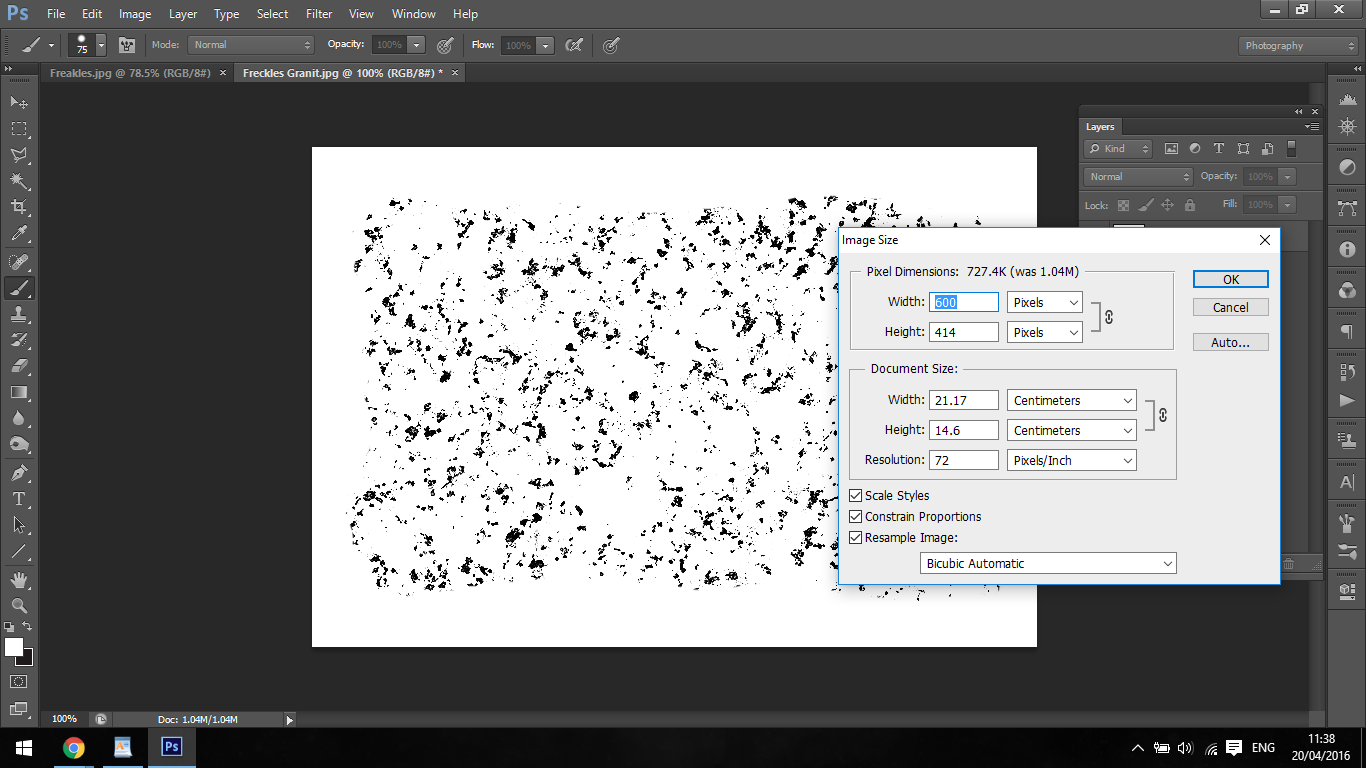Click the foreground color swatch
The image size is (1366, 768).
pyautogui.click(x=14, y=647)
